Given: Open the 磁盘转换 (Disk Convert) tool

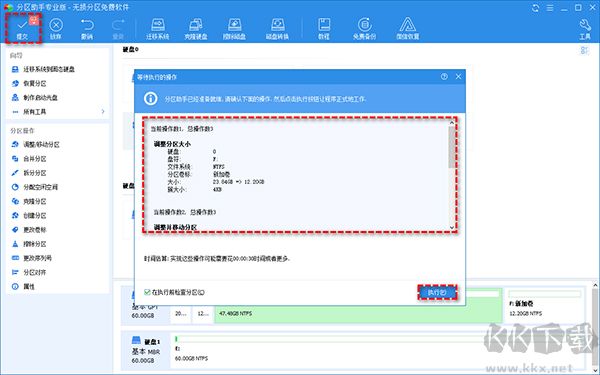Looking at the screenshot, I should [x=277, y=29].
